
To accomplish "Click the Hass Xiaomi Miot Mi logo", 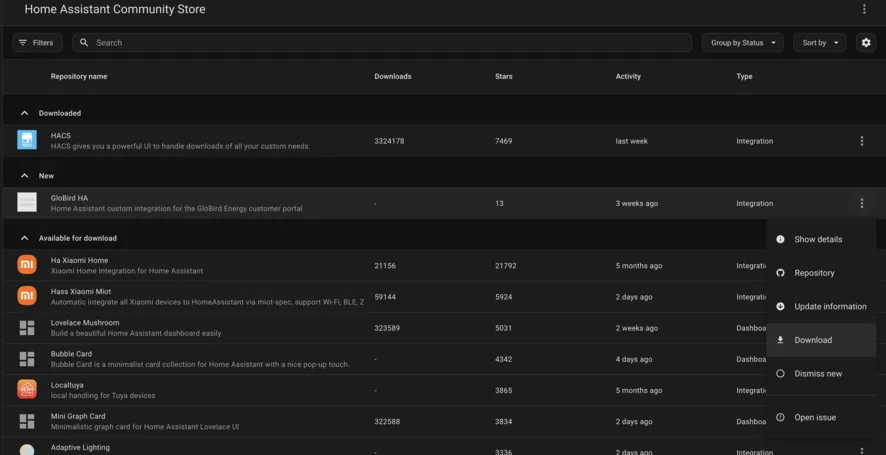I will (x=27, y=296).
